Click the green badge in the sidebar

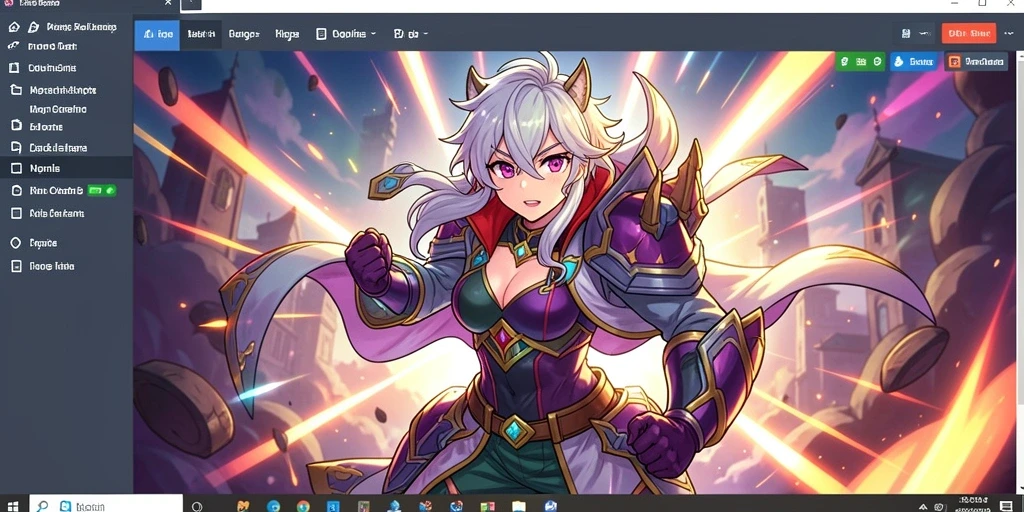[x=101, y=191]
